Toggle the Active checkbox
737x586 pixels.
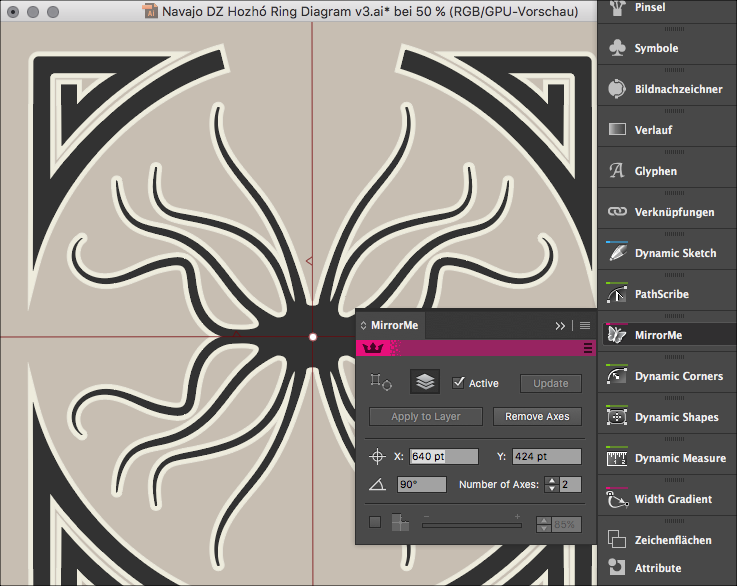[x=458, y=383]
